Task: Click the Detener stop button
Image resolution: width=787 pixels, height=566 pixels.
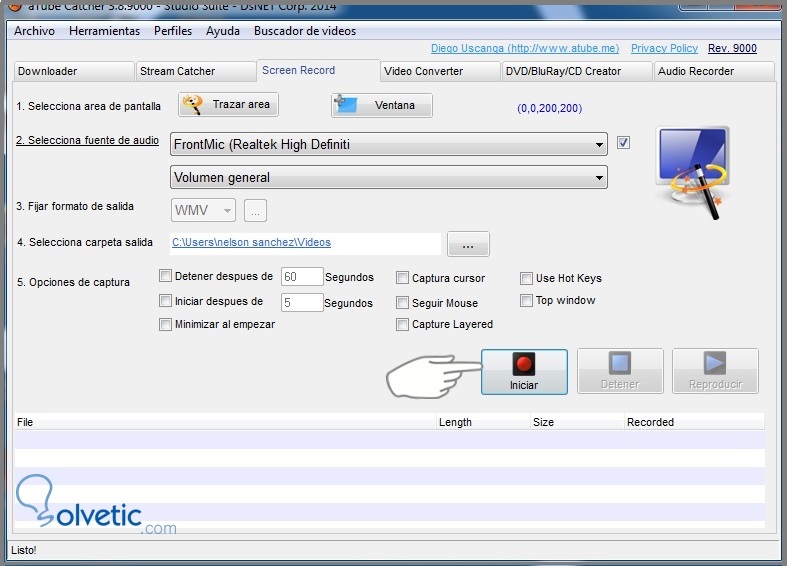Action: [620, 371]
